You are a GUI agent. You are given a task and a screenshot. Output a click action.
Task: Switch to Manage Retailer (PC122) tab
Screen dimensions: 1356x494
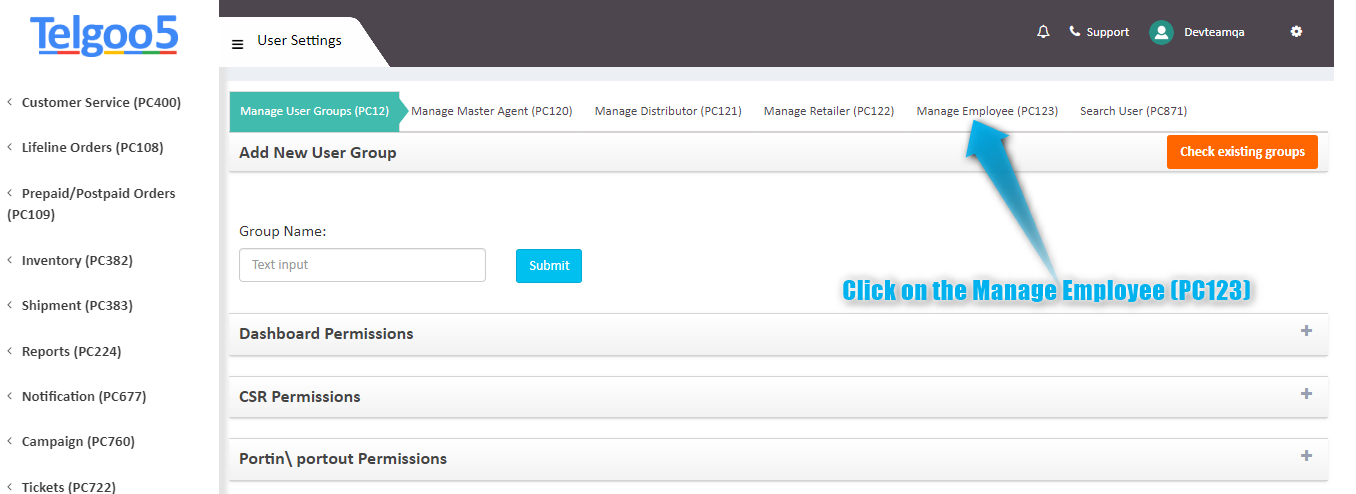coord(829,111)
